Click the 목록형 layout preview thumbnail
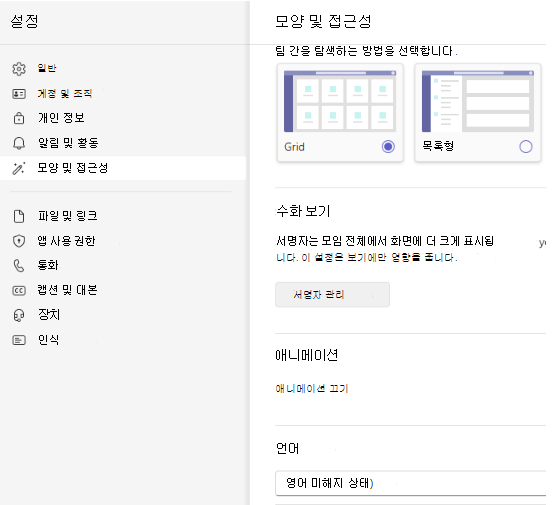 pos(478,101)
